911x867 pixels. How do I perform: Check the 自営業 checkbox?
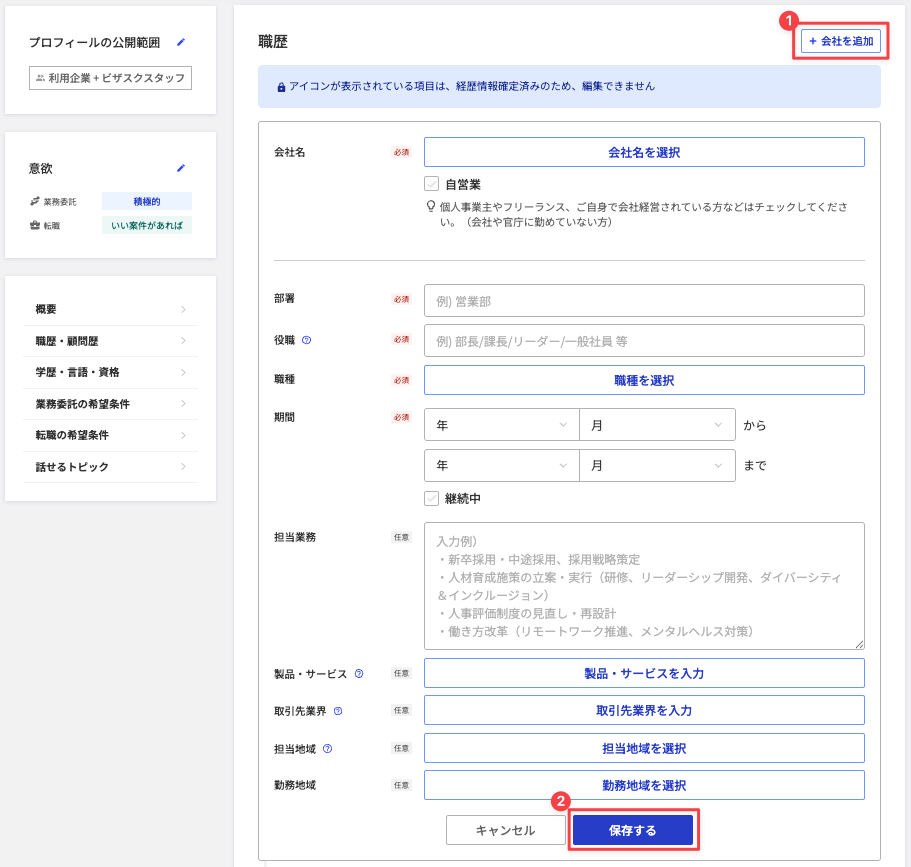pos(431,184)
